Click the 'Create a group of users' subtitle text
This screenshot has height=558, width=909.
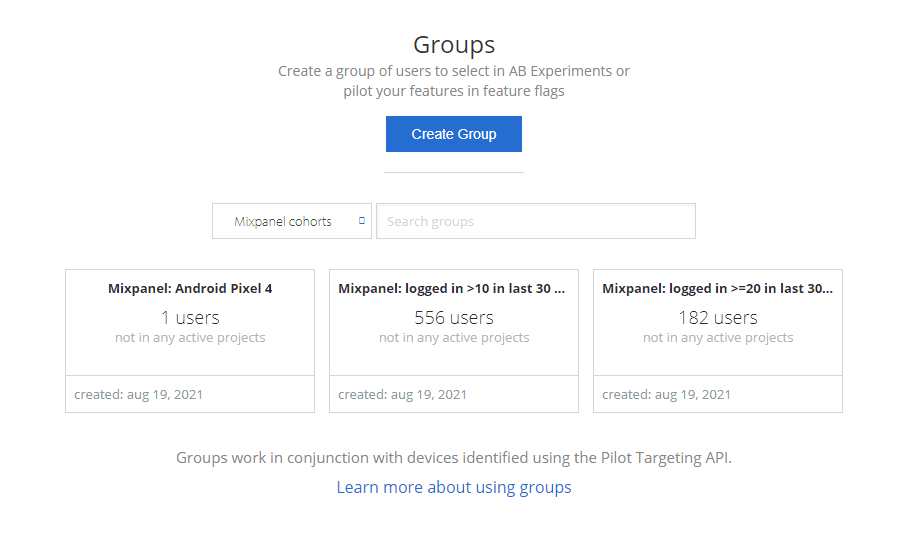[x=453, y=71]
